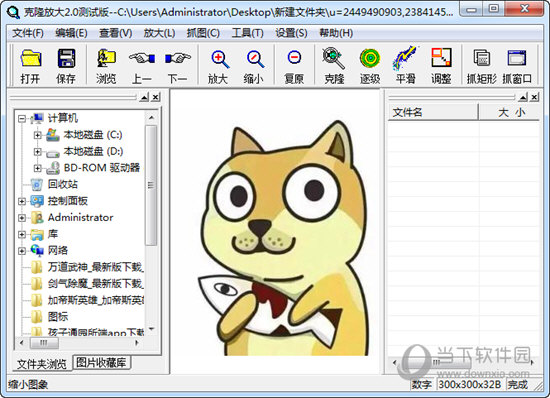Click folder tree scroll down arrow

[151, 329]
